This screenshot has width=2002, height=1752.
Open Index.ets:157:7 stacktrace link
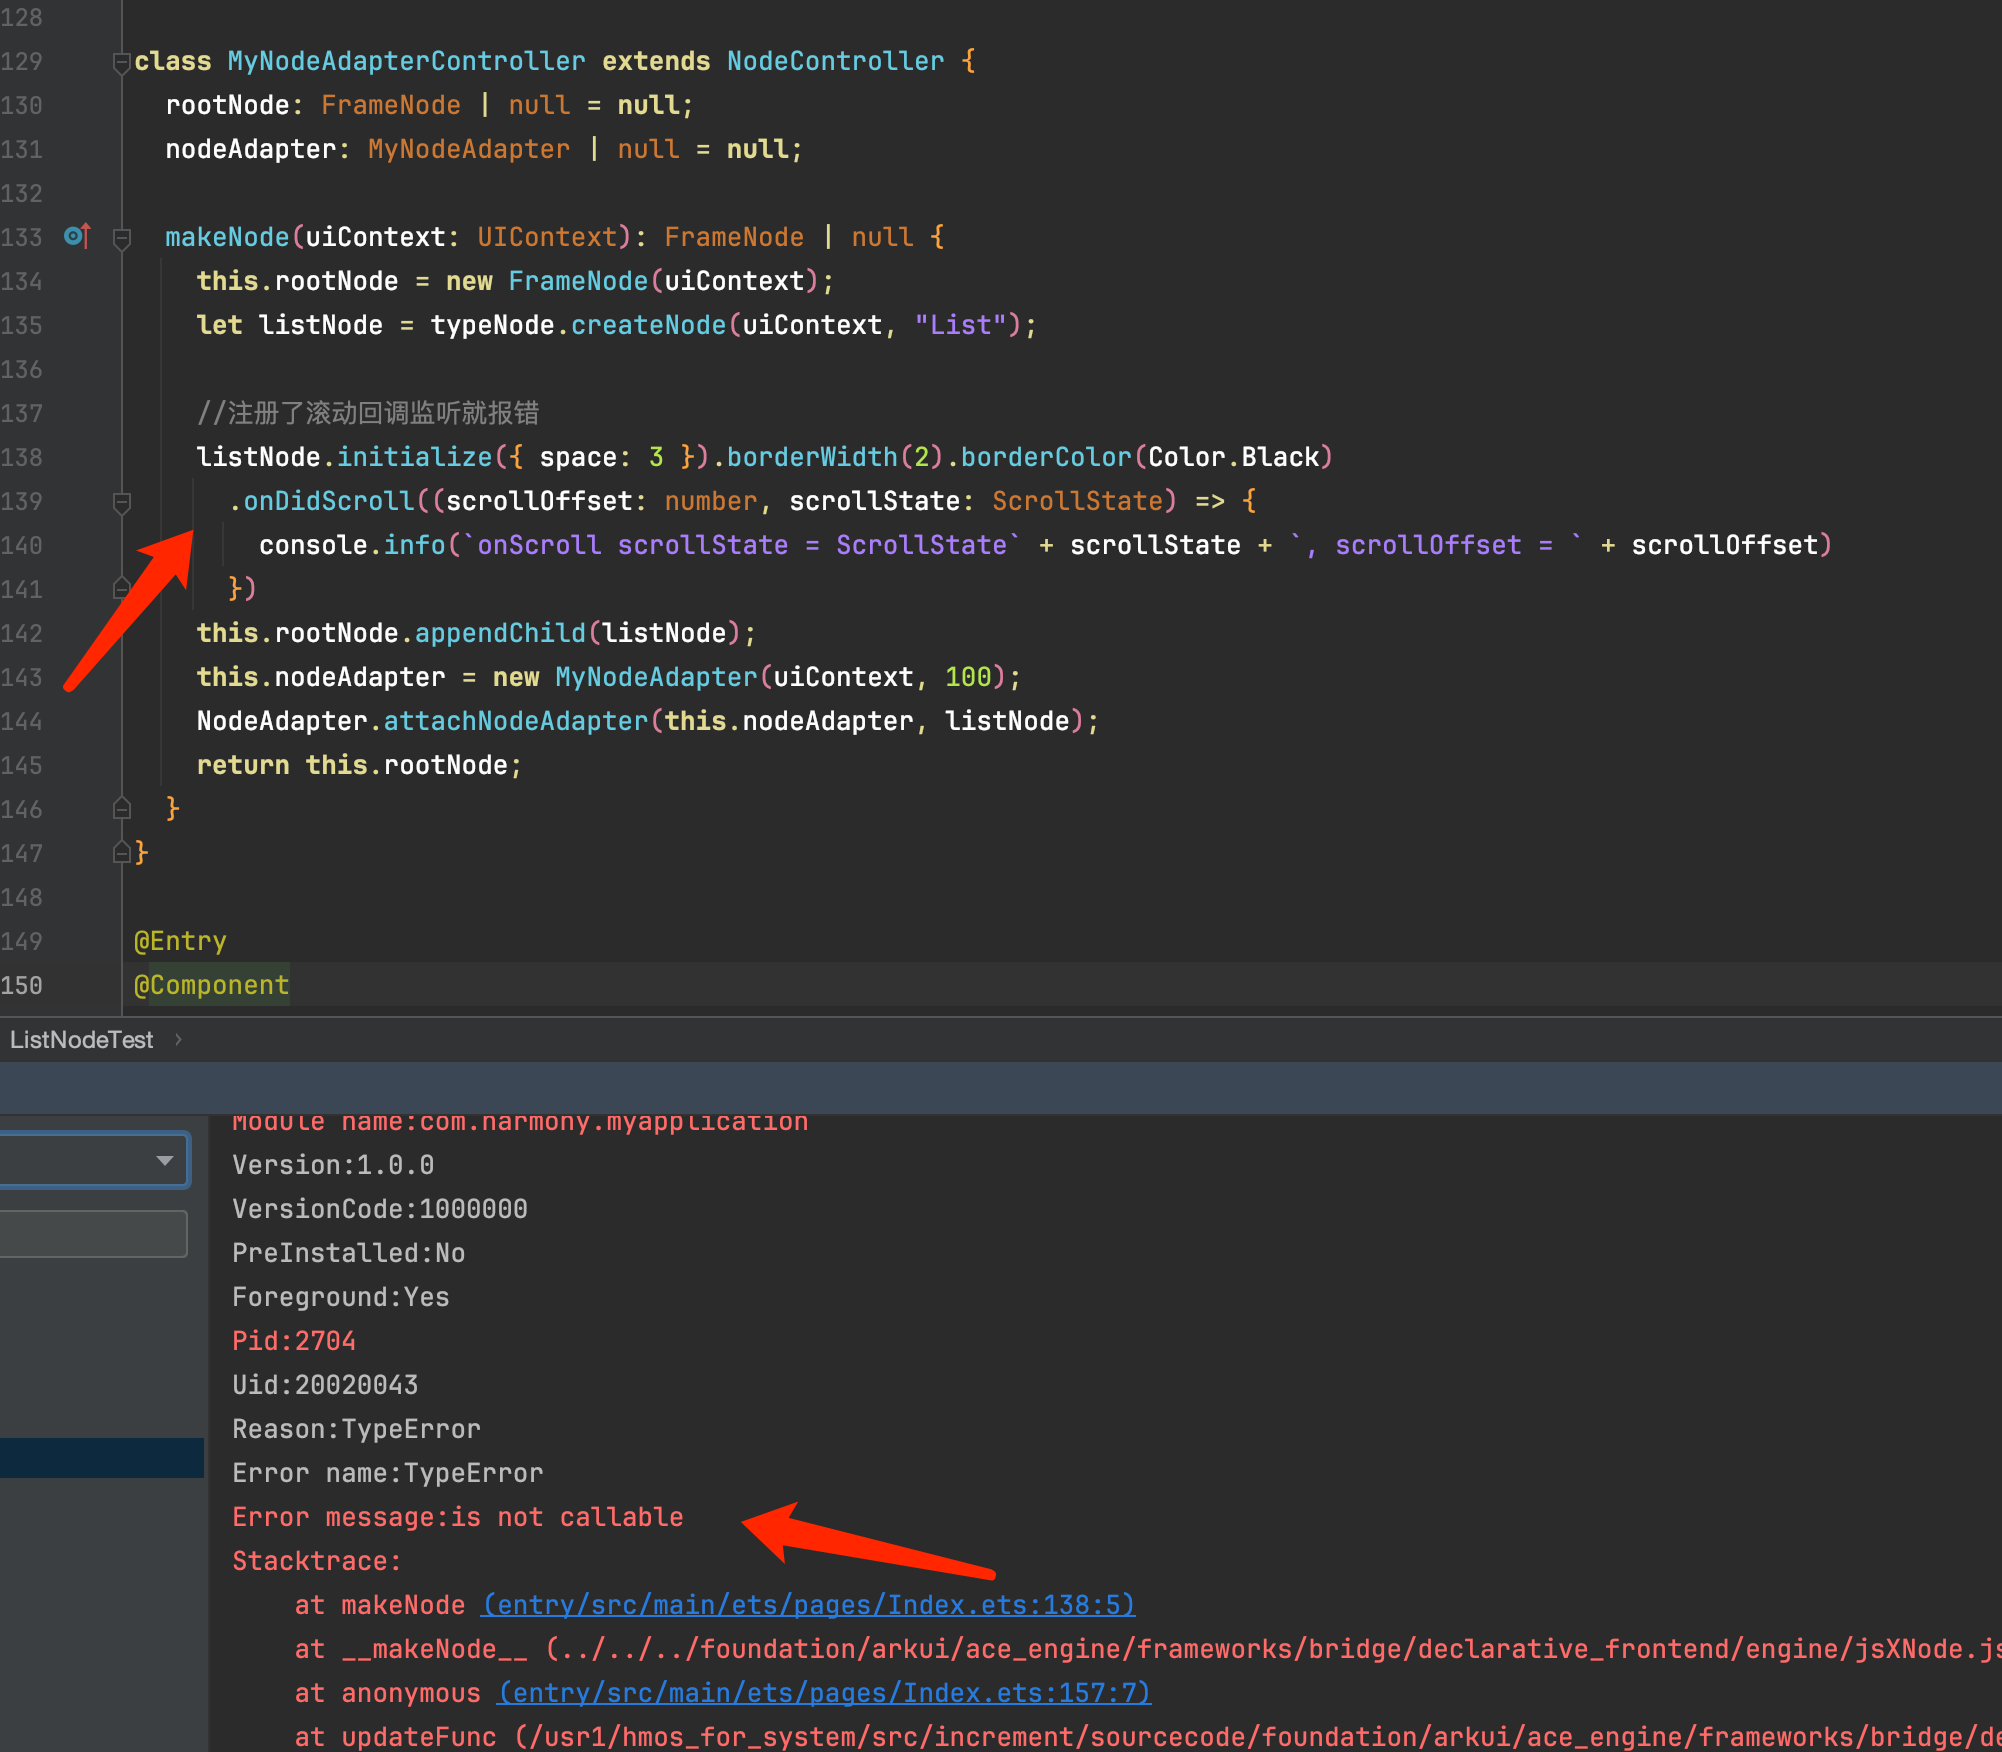tap(824, 1693)
